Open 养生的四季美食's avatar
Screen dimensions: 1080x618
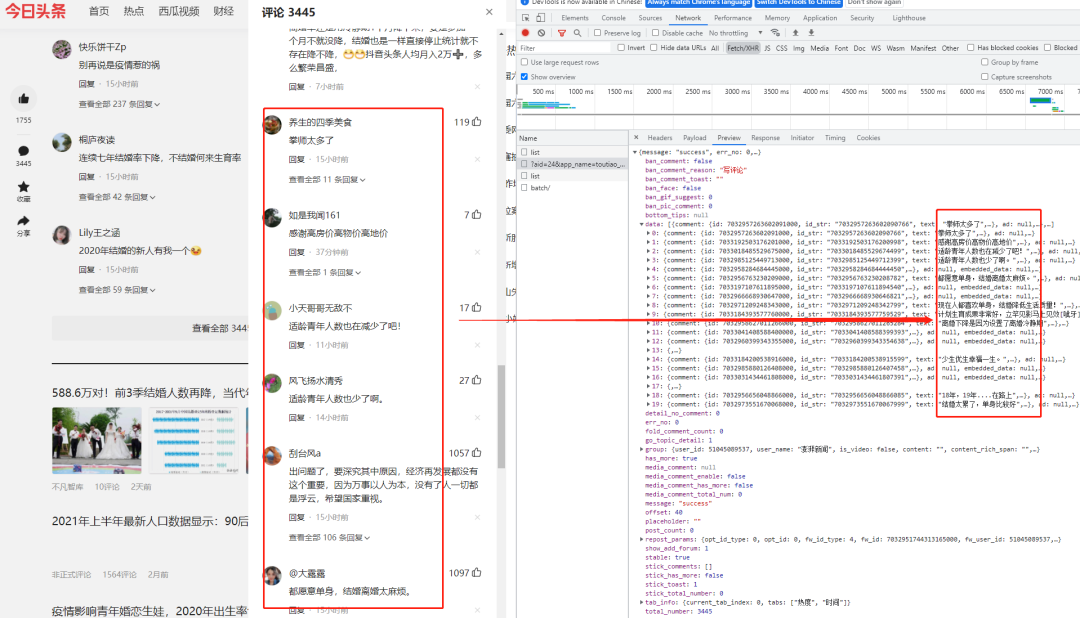pos(273,124)
